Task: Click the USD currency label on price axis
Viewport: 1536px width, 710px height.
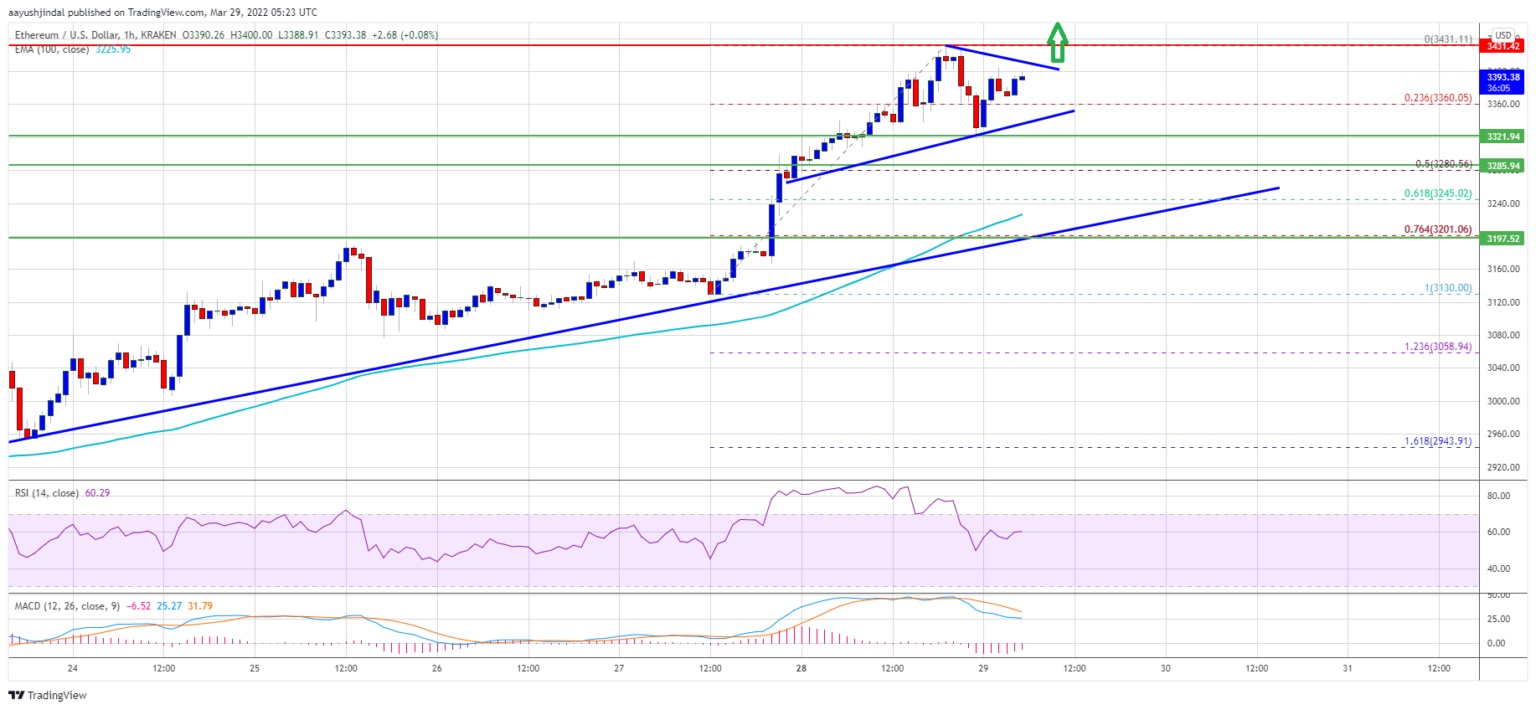Action: tap(1503, 35)
